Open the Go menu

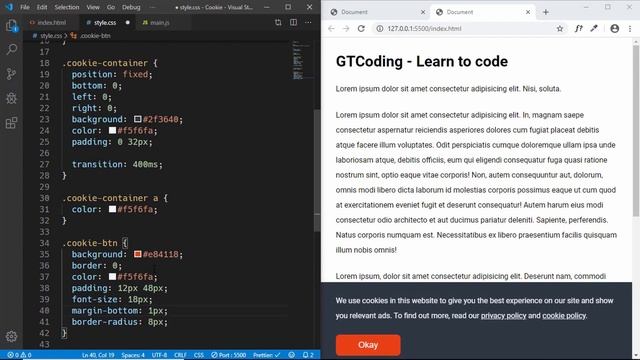[x=111, y=7]
